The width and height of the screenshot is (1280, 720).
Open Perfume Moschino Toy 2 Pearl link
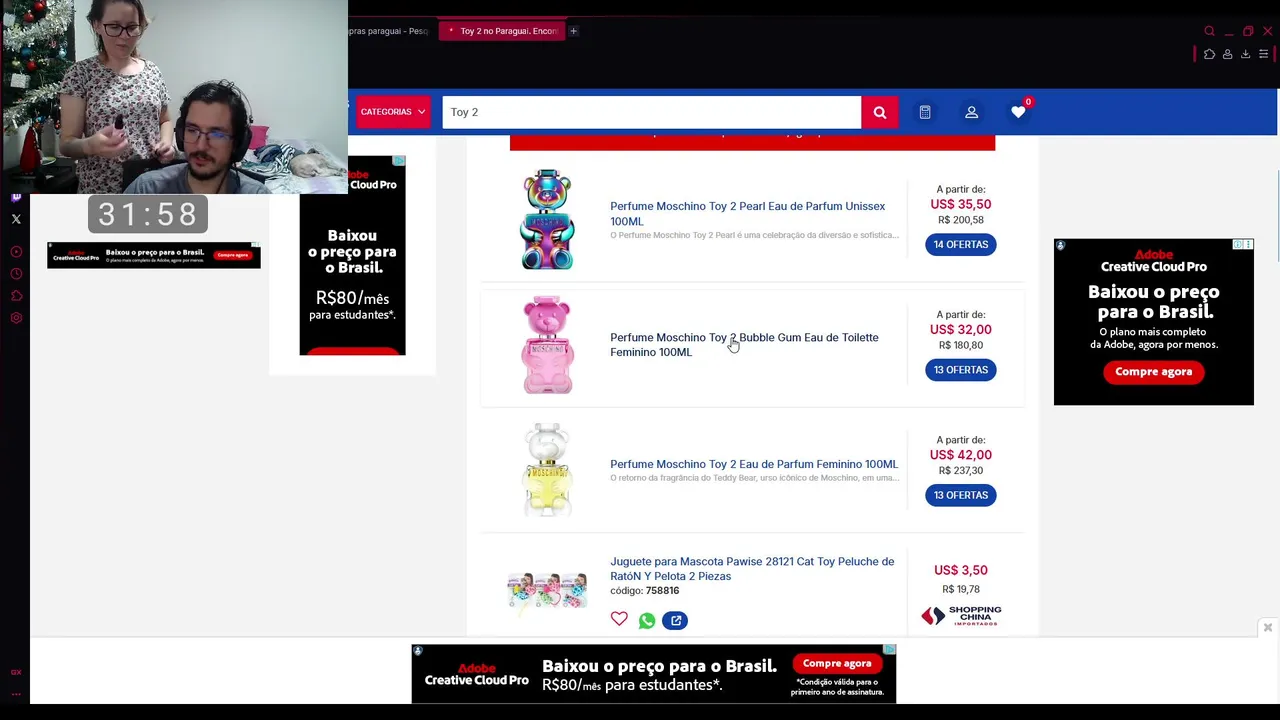pos(747,213)
